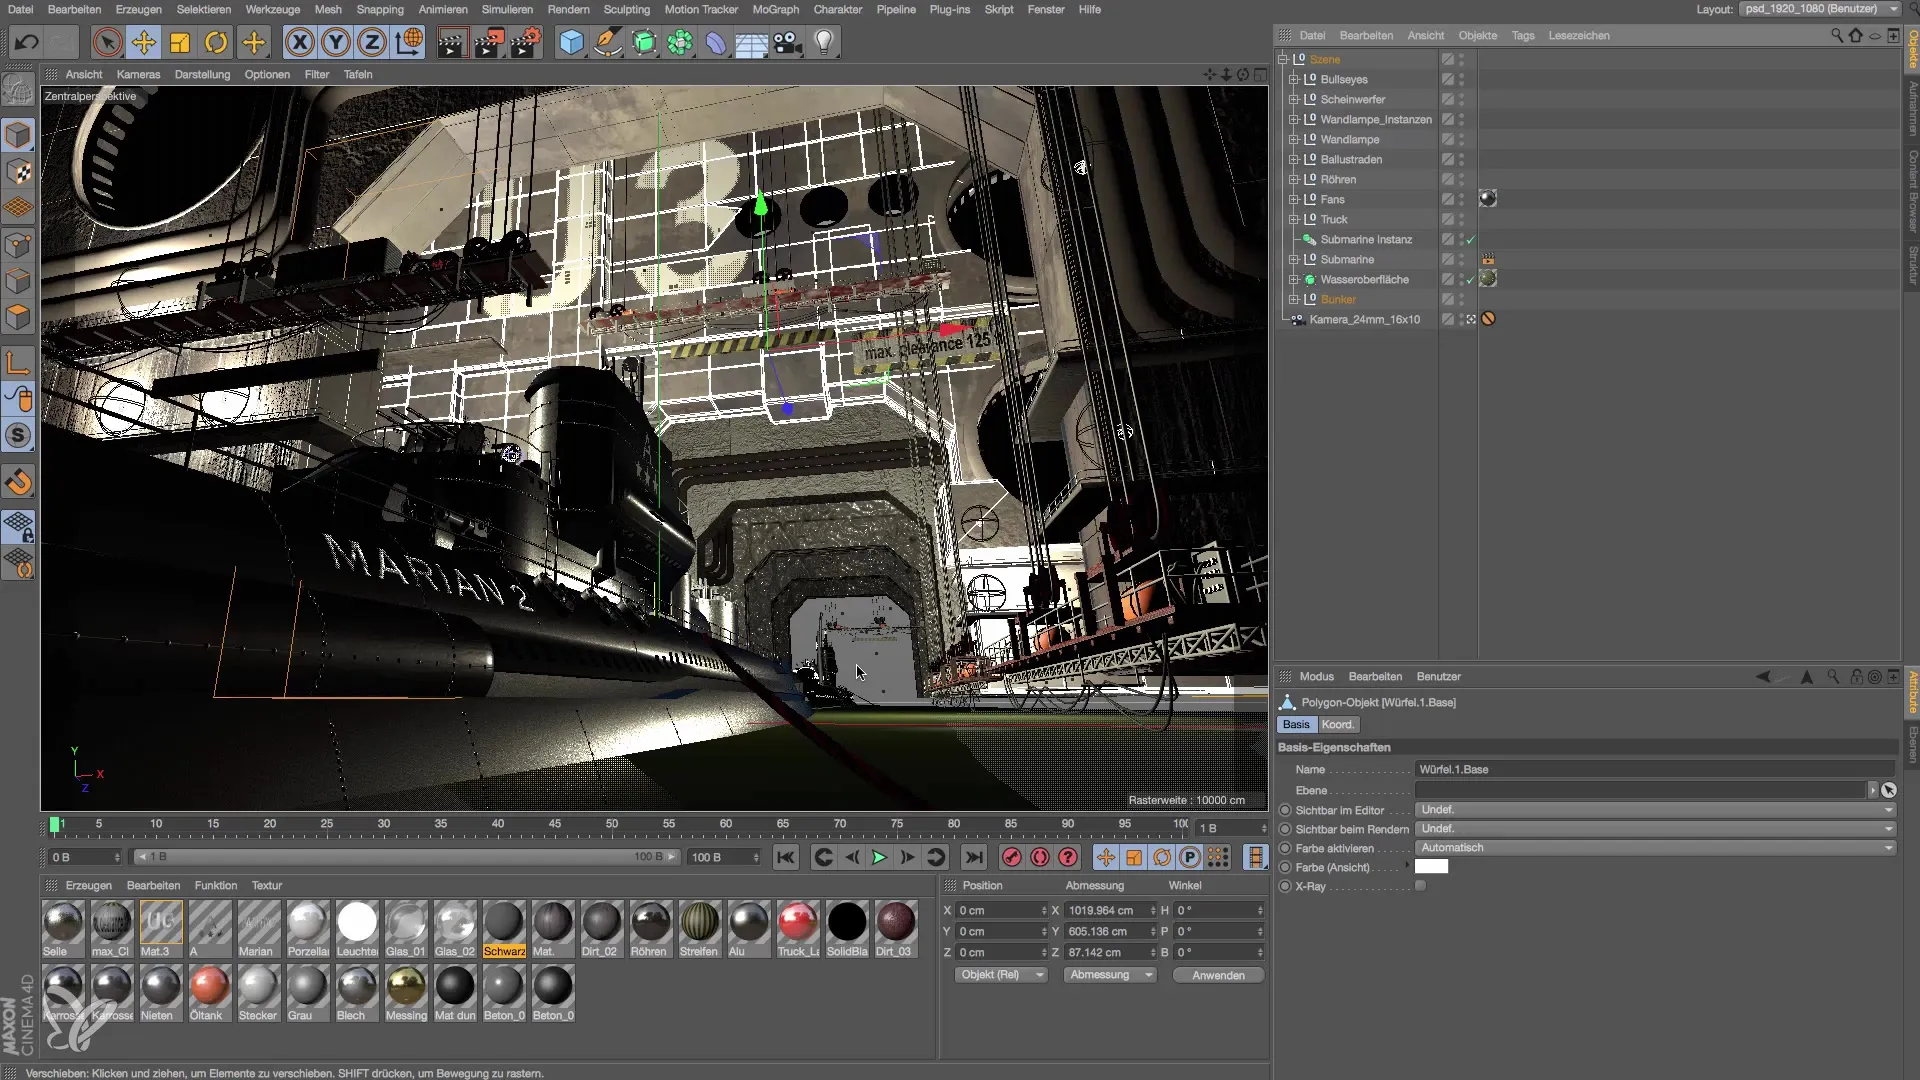Viewport: 1920px width, 1080px height.
Task: Select the Kamera_24mm_16x10 object
Action: coord(1364,319)
